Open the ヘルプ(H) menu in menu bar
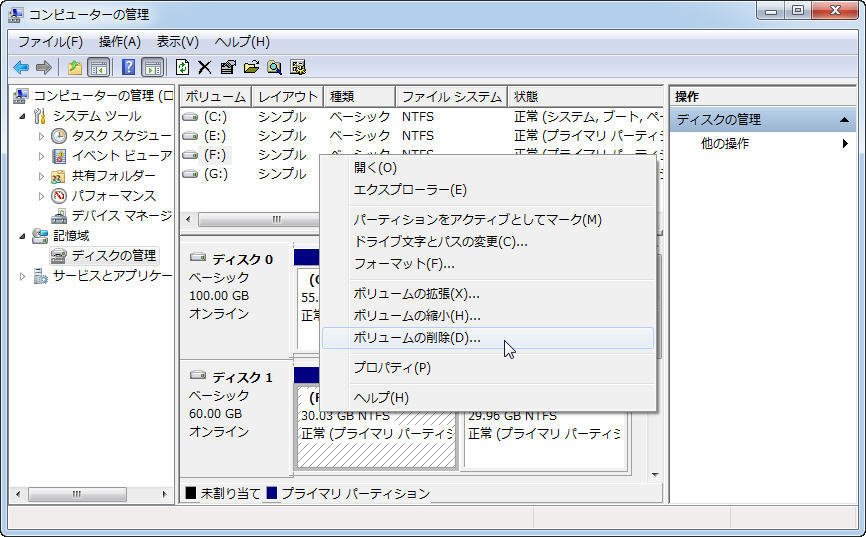Screen dimensions: 866x537 point(242,42)
